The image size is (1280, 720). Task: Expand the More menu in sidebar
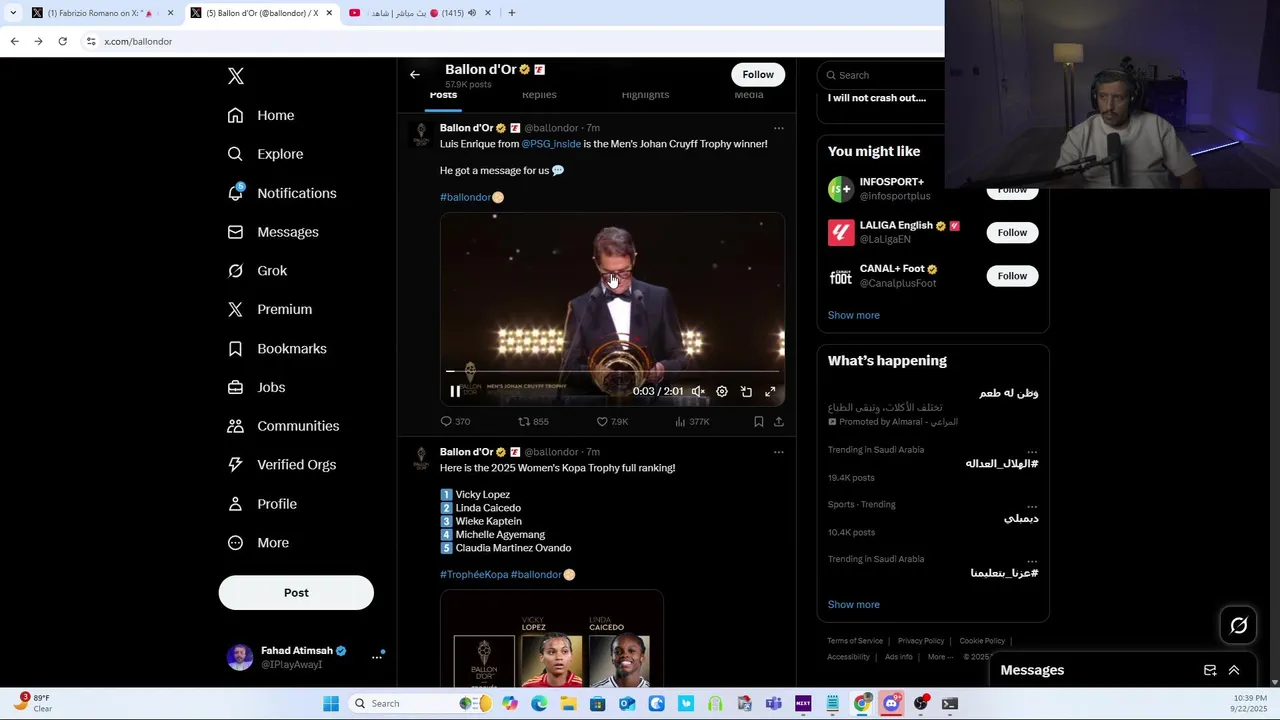click(258, 543)
